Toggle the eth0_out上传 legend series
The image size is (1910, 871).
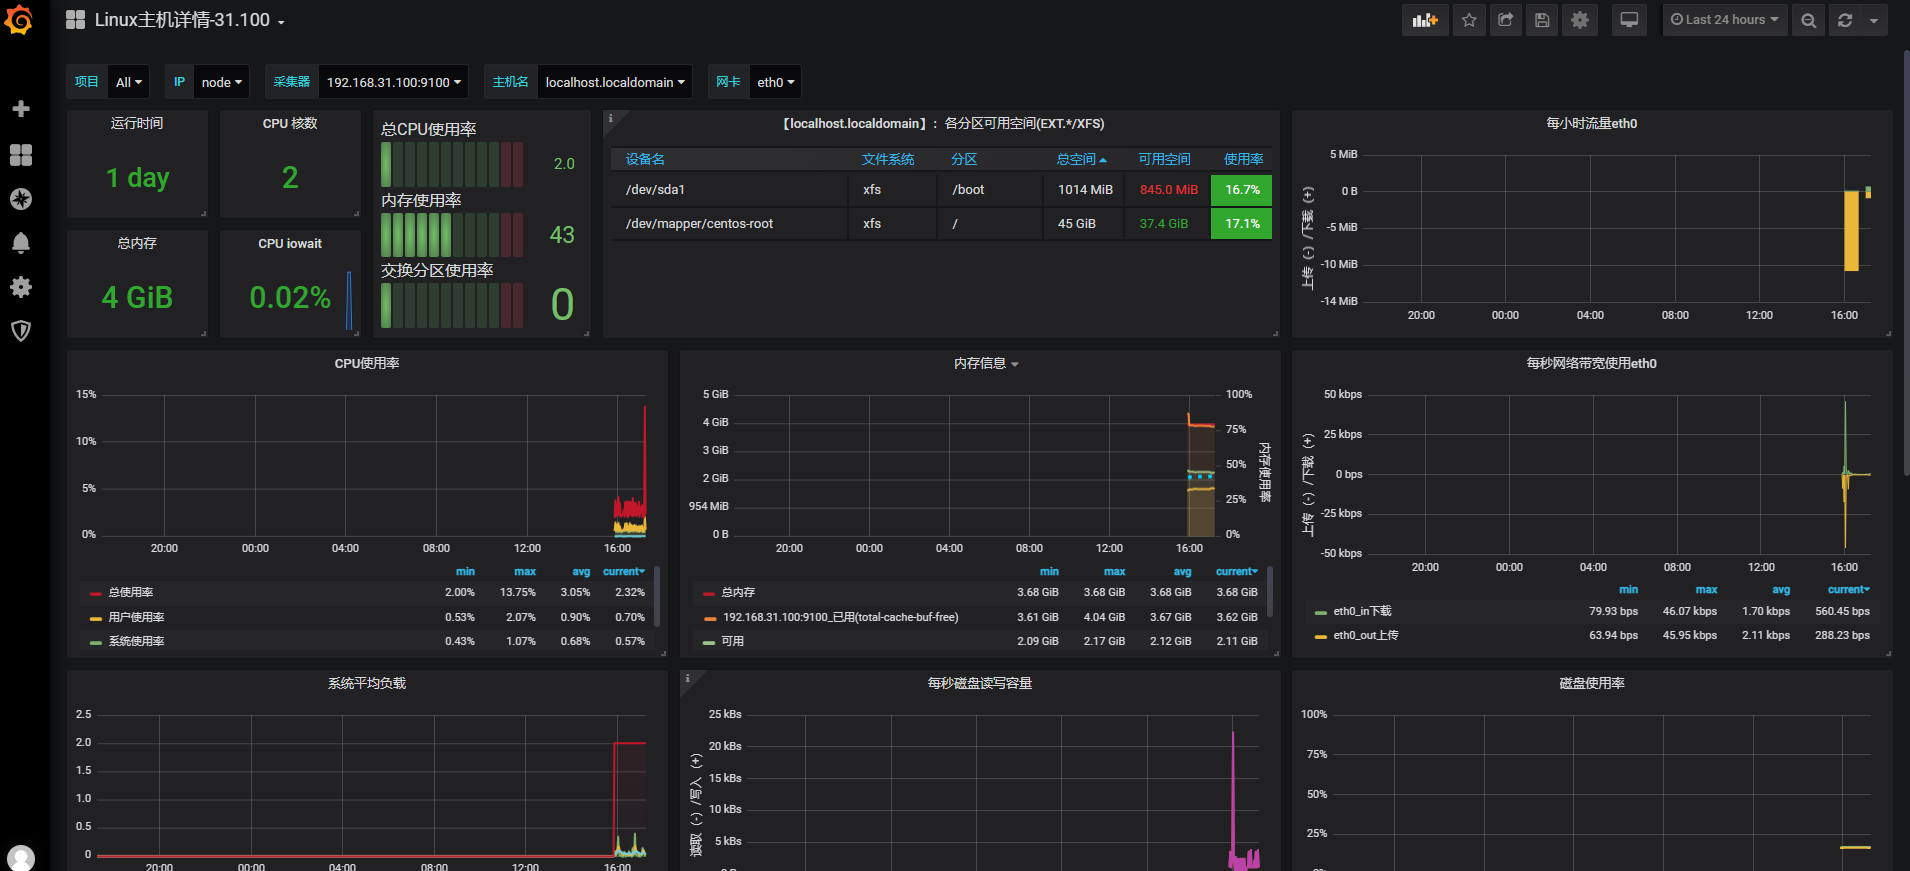coord(1365,636)
